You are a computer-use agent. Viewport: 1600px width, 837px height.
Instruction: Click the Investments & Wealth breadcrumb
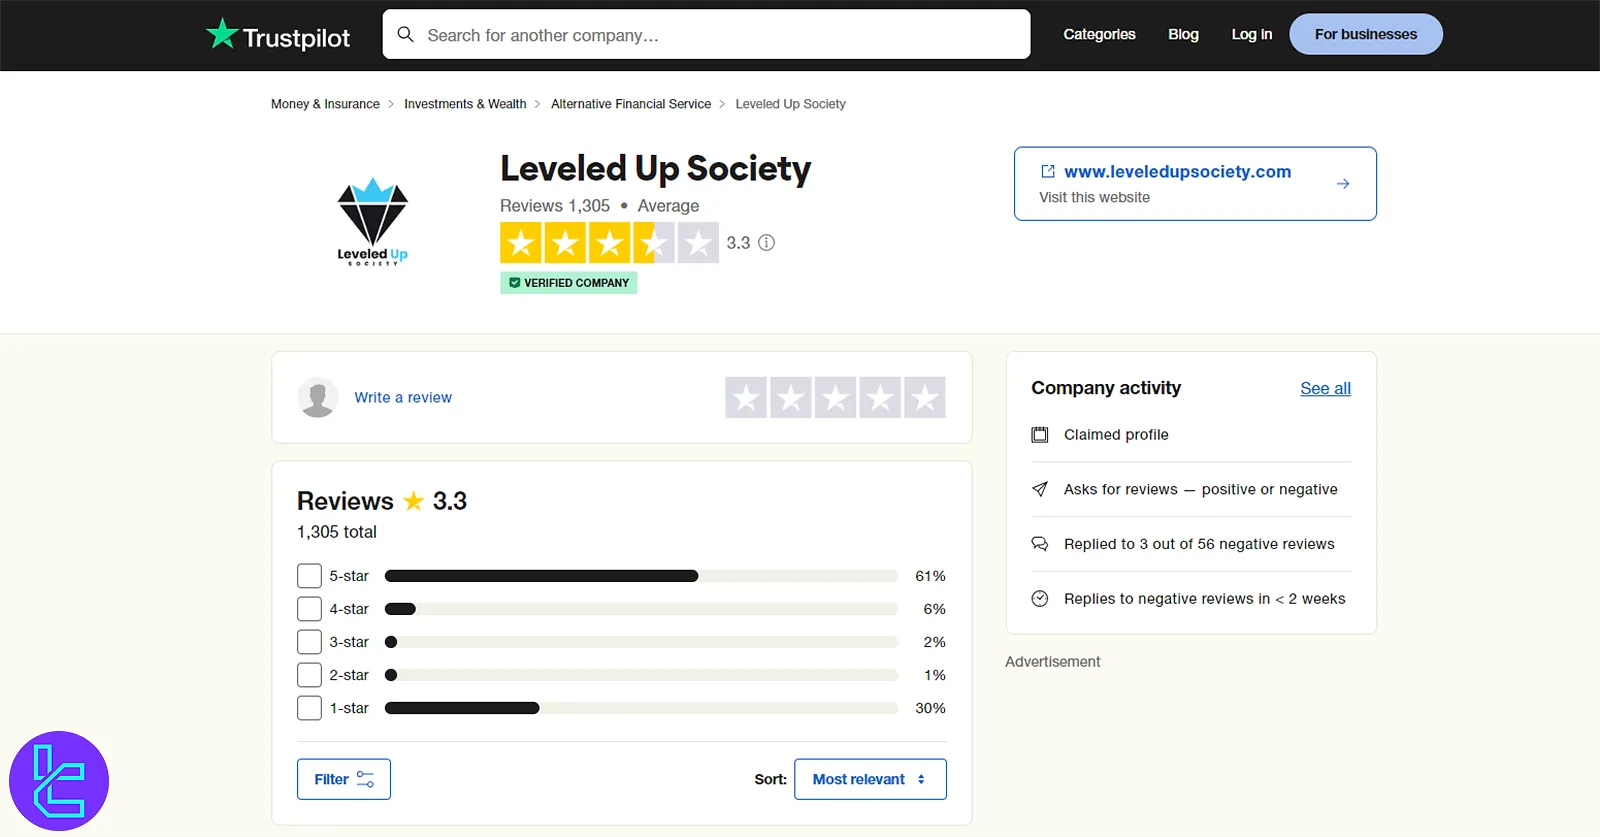[465, 103]
